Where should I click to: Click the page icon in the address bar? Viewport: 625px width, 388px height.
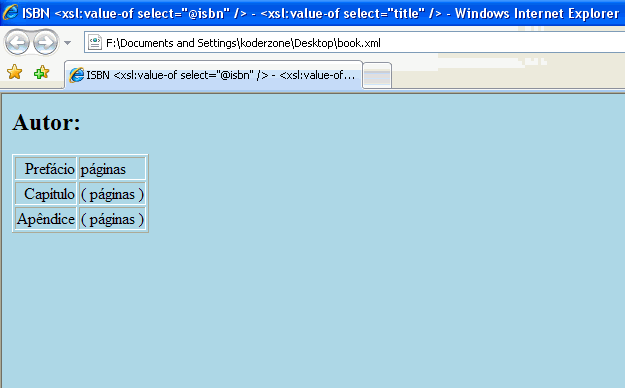[x=95, y=43]
